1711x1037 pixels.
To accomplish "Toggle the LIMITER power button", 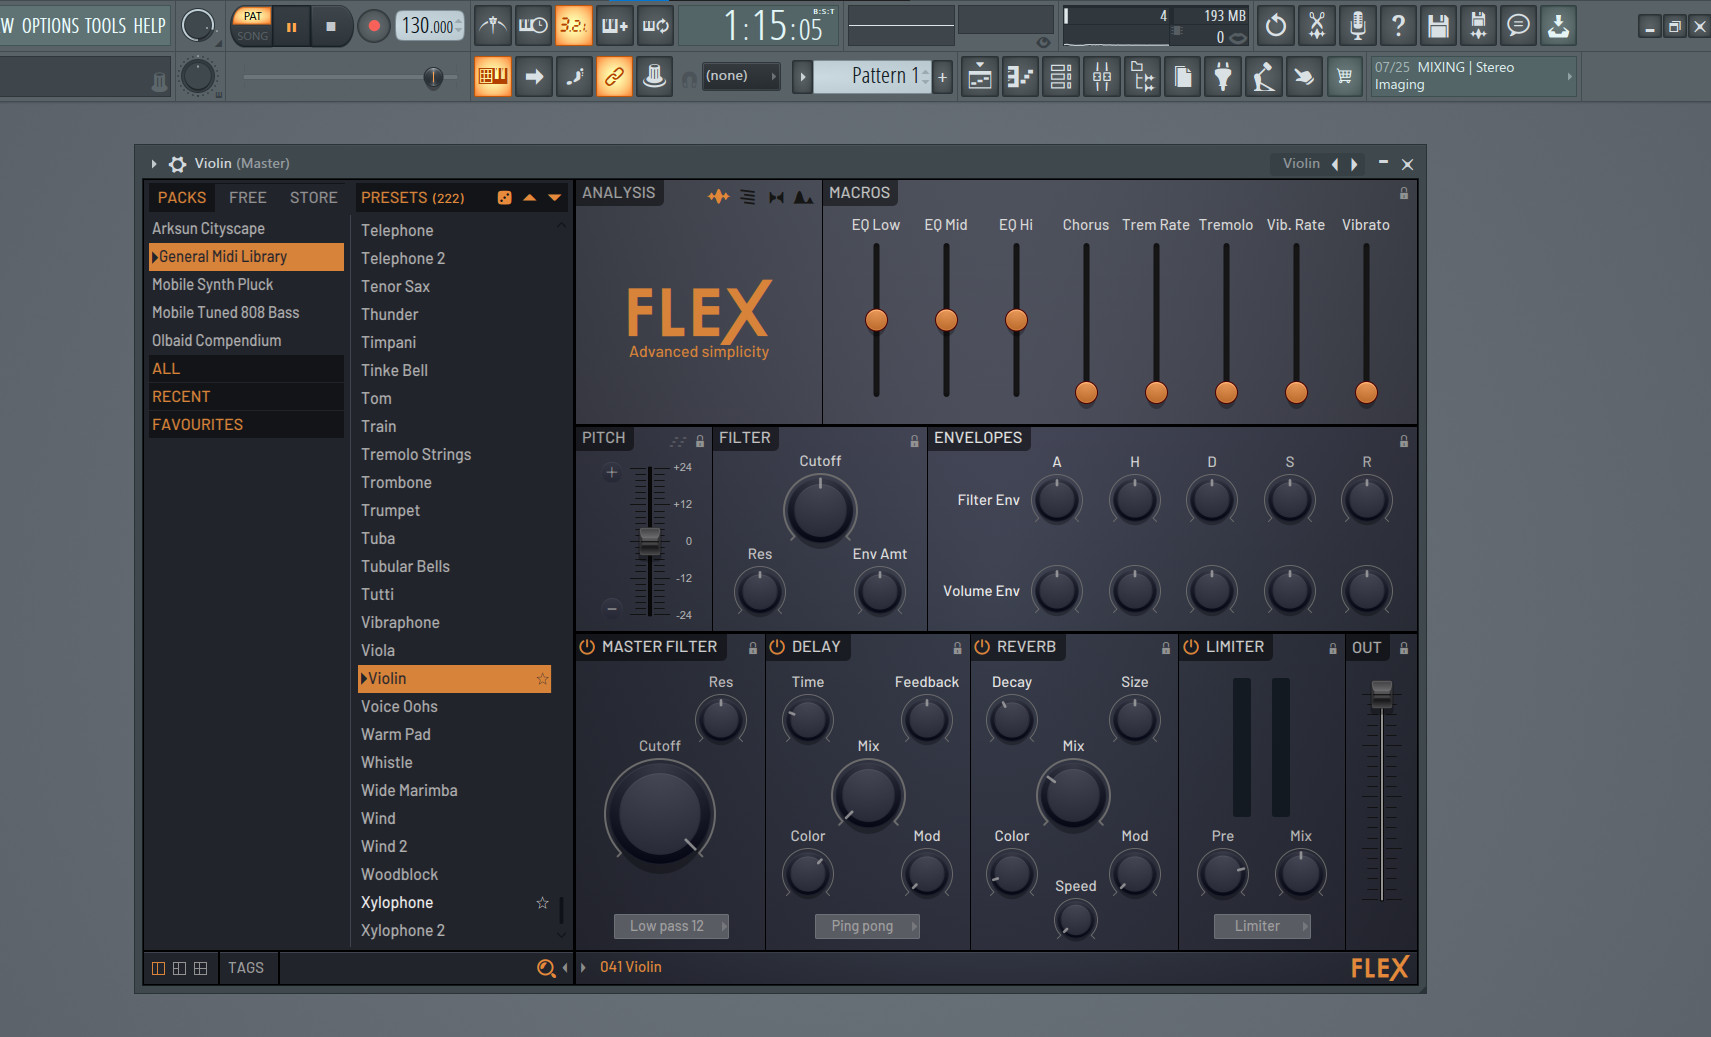I will tap(1191, 647).
